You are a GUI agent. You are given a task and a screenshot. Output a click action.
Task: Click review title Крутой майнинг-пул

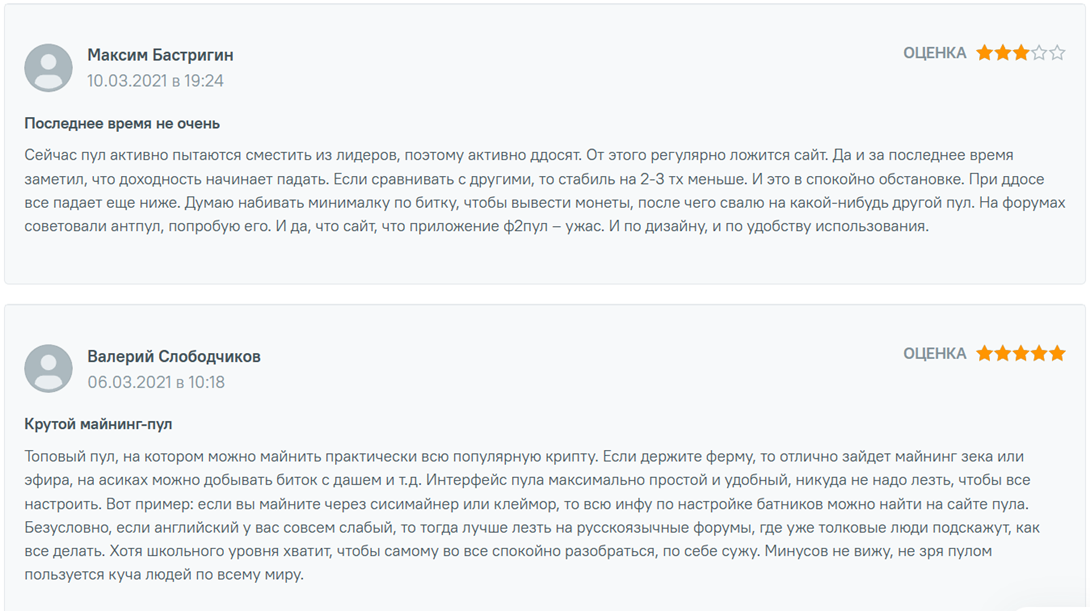[x=98, y=424]
